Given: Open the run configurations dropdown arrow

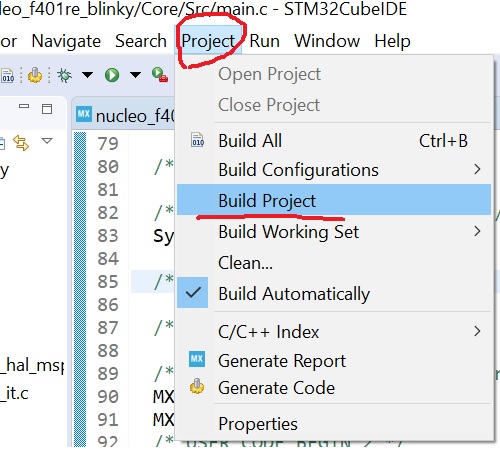Looking at the screenshot, I should [x=135, y=75].
